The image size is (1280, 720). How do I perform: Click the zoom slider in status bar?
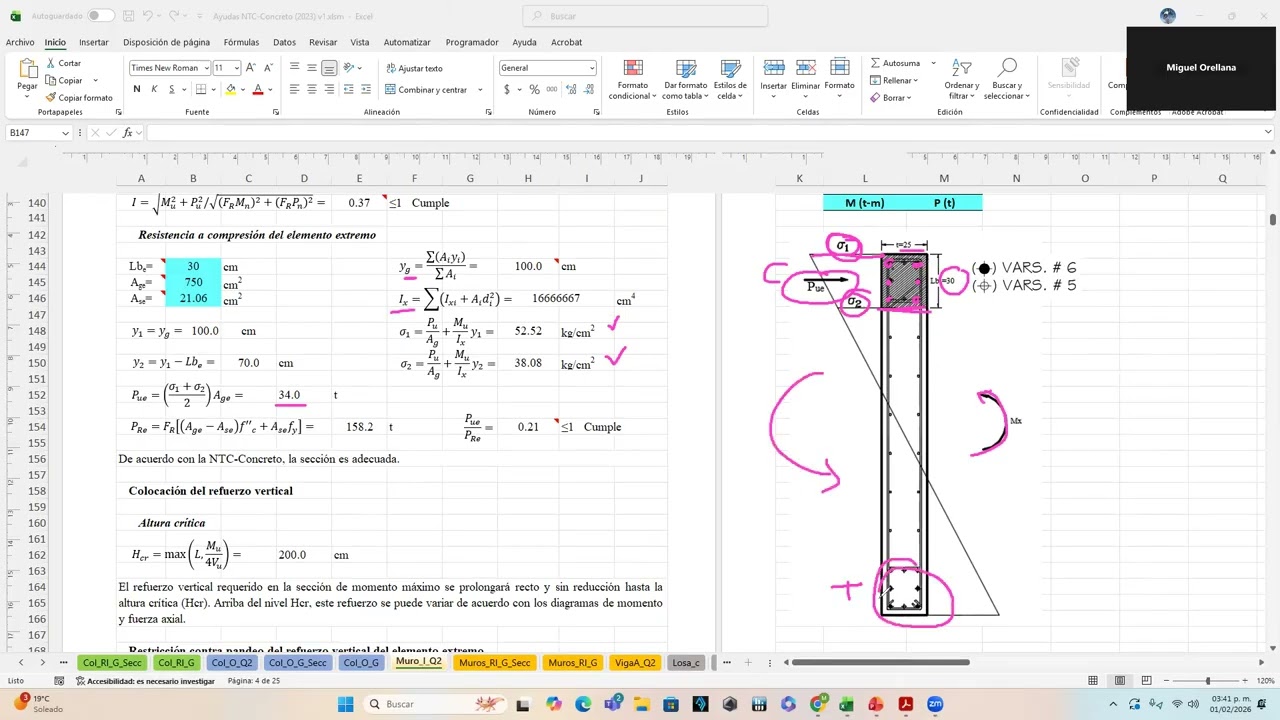pos(1208,681)
